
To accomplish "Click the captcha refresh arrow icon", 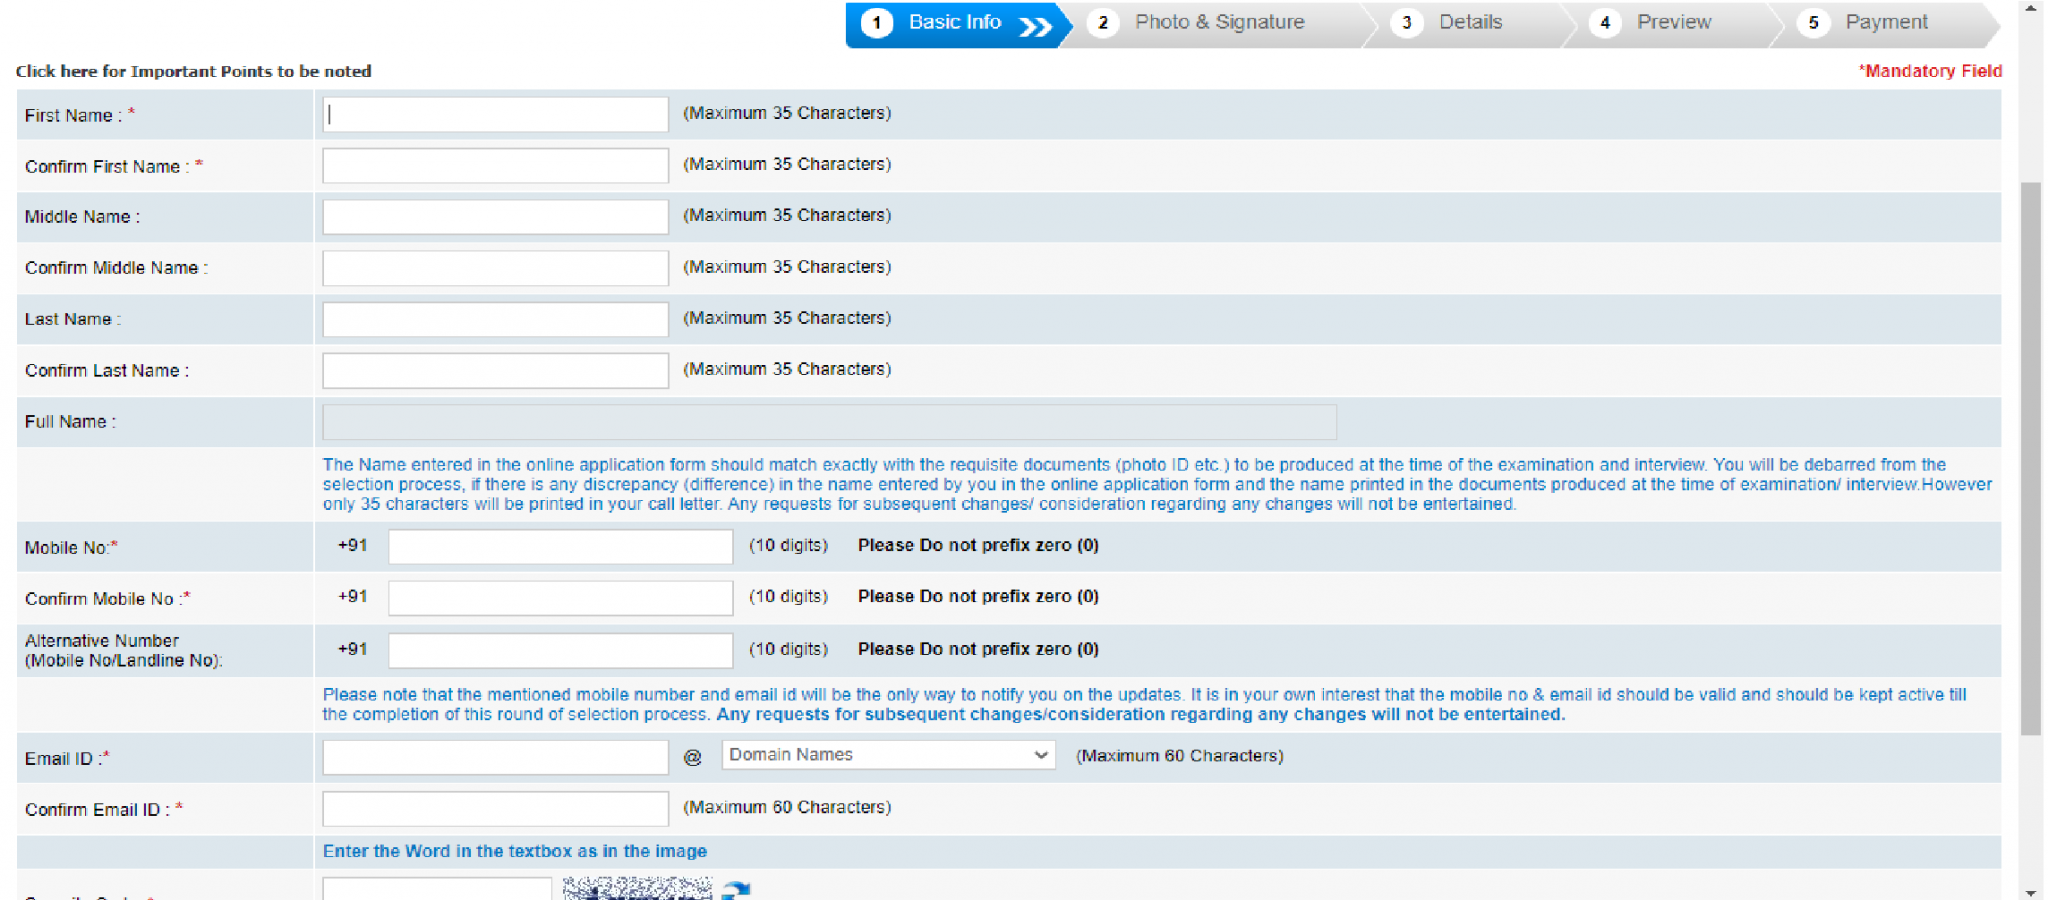I will pos(736,889).
